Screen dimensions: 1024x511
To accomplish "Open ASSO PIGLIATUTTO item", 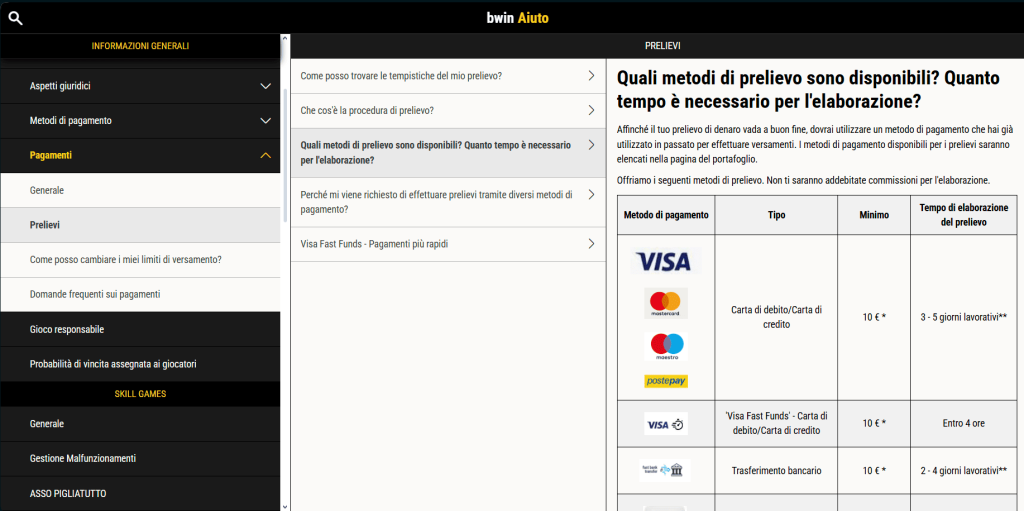I will (140, 493).
